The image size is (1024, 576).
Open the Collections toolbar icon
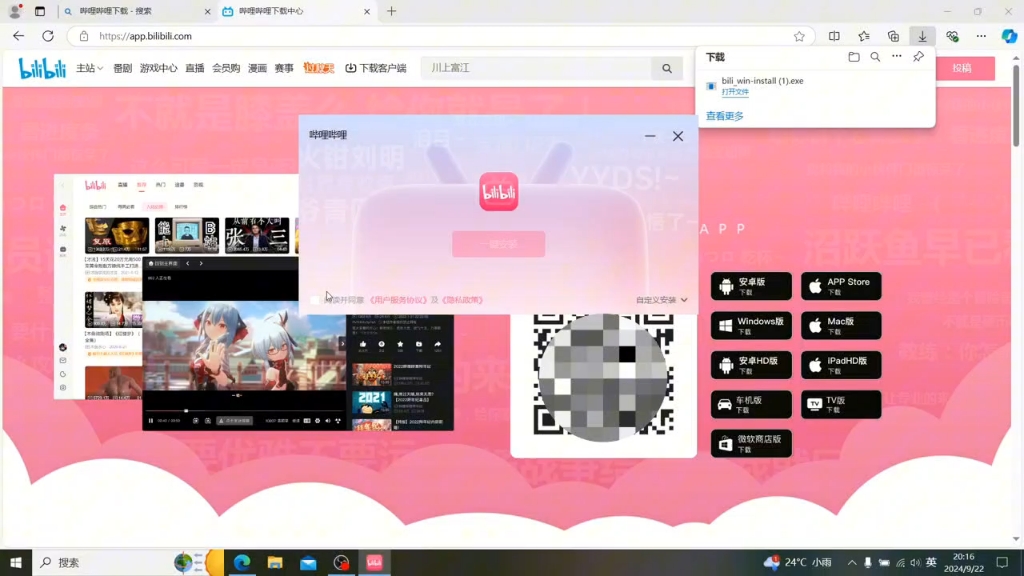pyautogui.click(x=893, y=37)
